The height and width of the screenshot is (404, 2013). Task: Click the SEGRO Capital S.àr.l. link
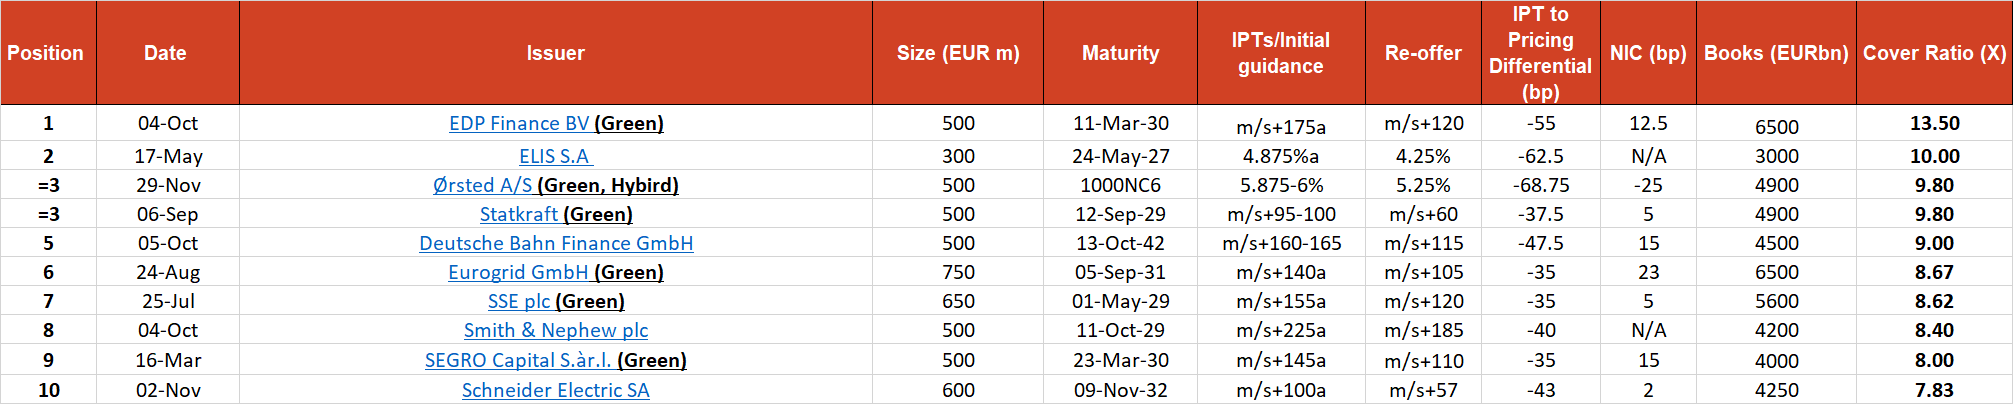point(518,360)
